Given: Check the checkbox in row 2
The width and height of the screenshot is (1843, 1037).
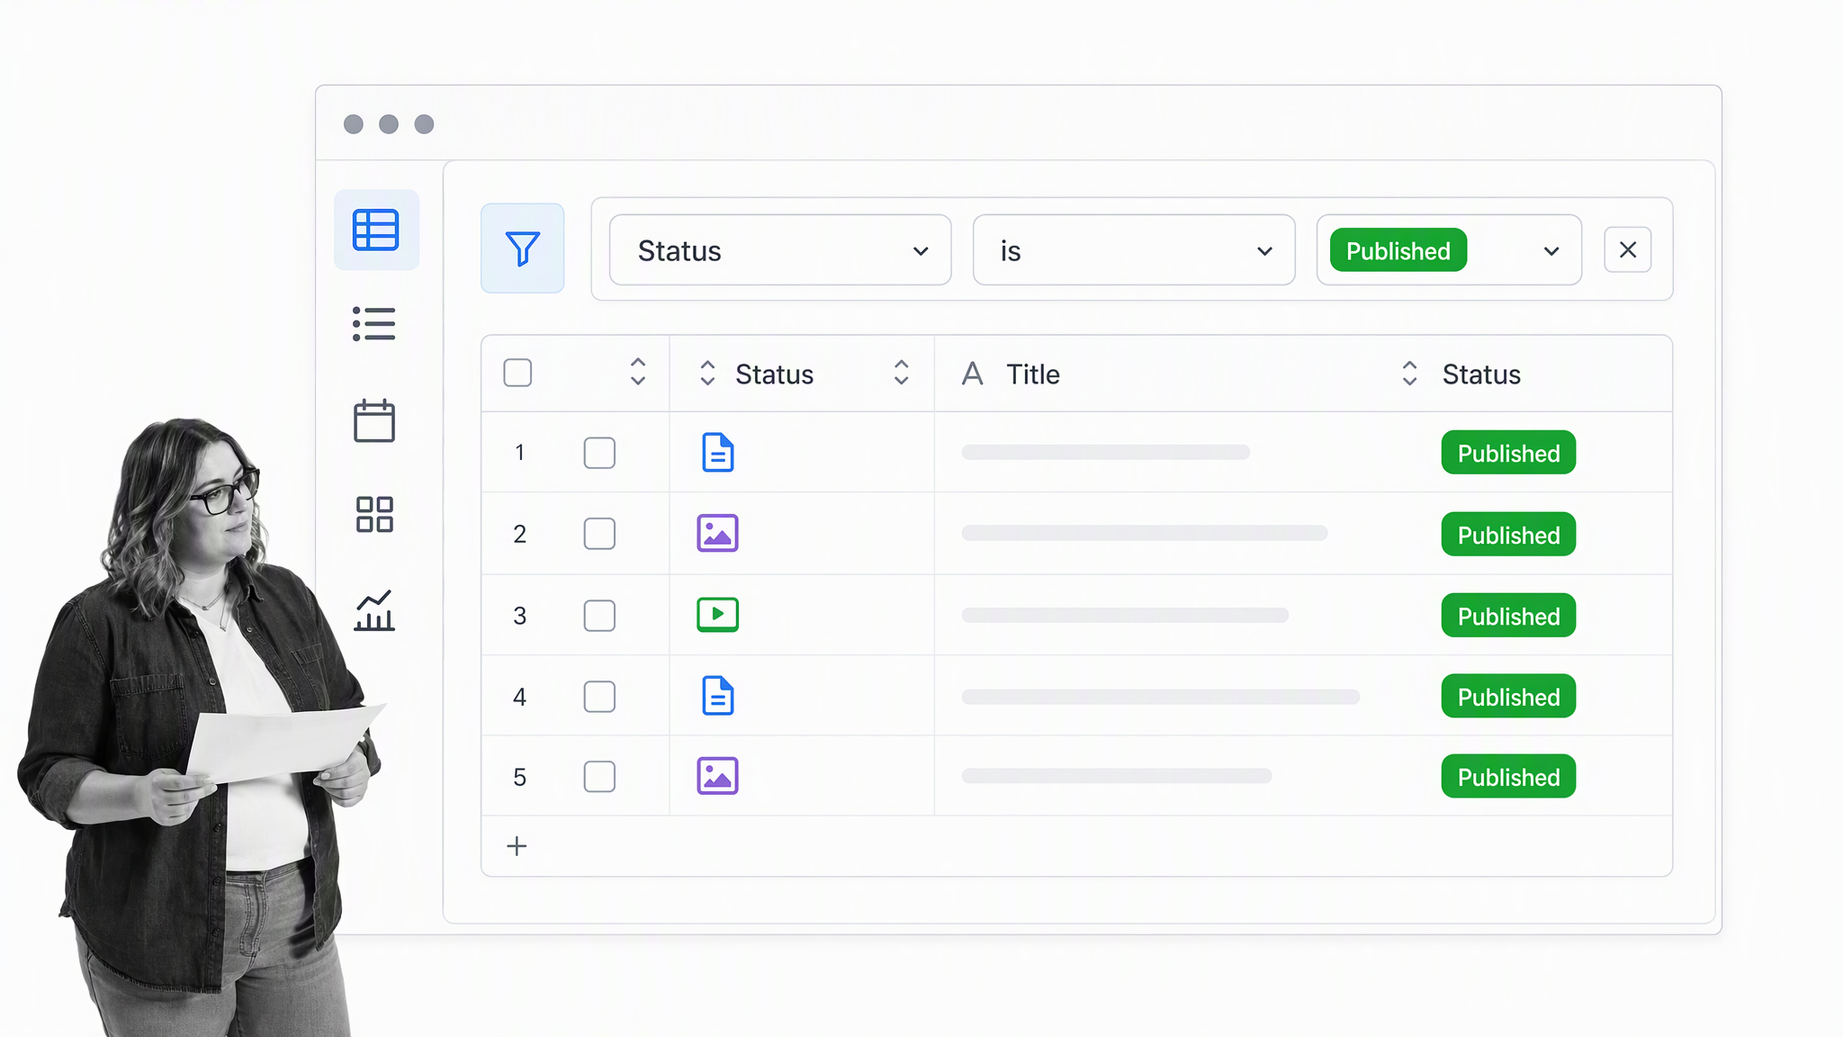Looking at the screenshot, I should tap(599, 534).
